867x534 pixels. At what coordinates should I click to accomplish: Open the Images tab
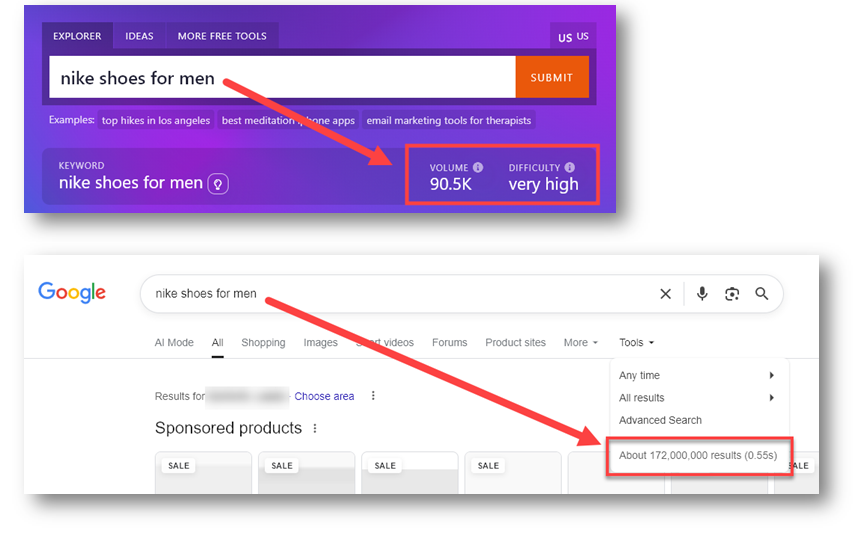[321, 343]
